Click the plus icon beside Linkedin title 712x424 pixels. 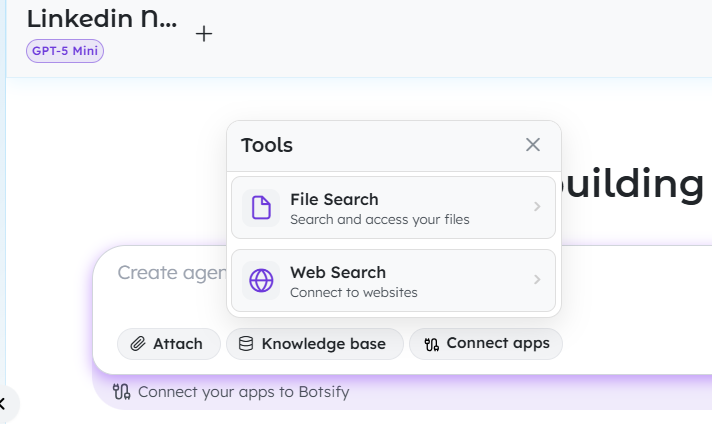pos(204,34)
